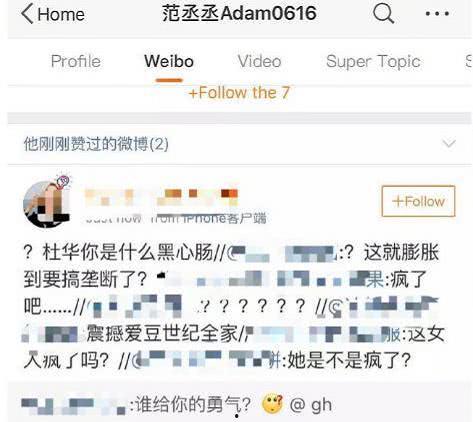Go back via Home text
Image resolution: width=473 pixels, height=422 pixels.
point(61,15)
